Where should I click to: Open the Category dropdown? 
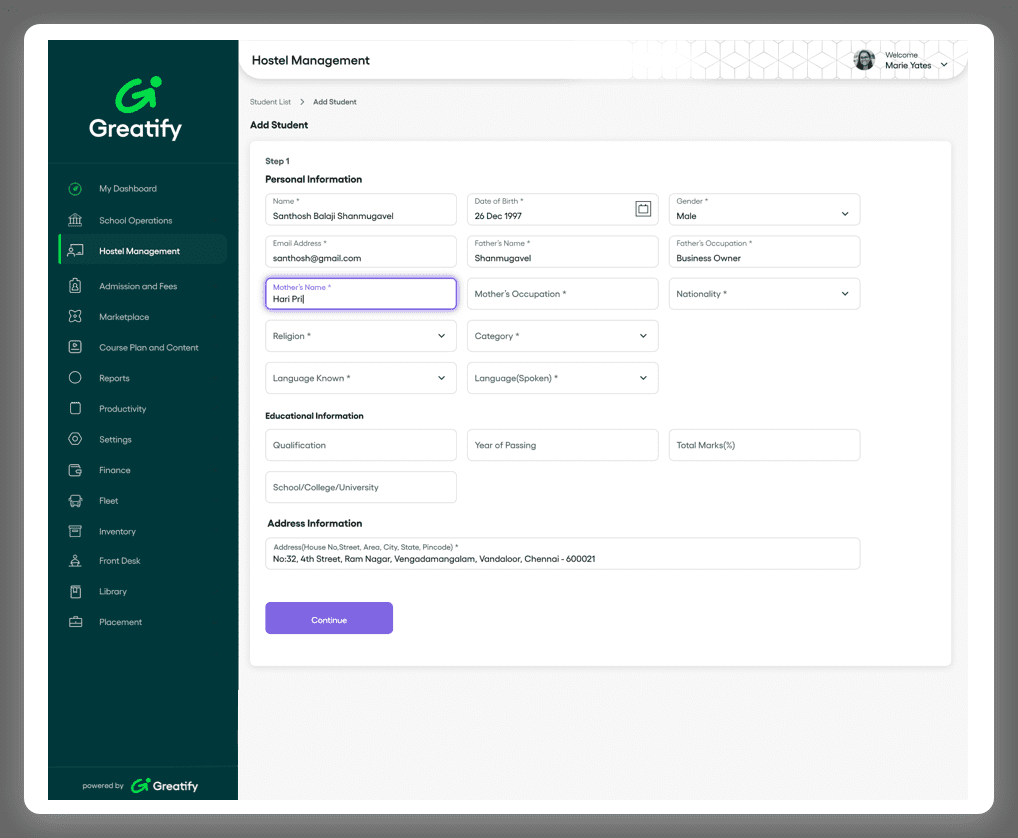coord(643,336)
